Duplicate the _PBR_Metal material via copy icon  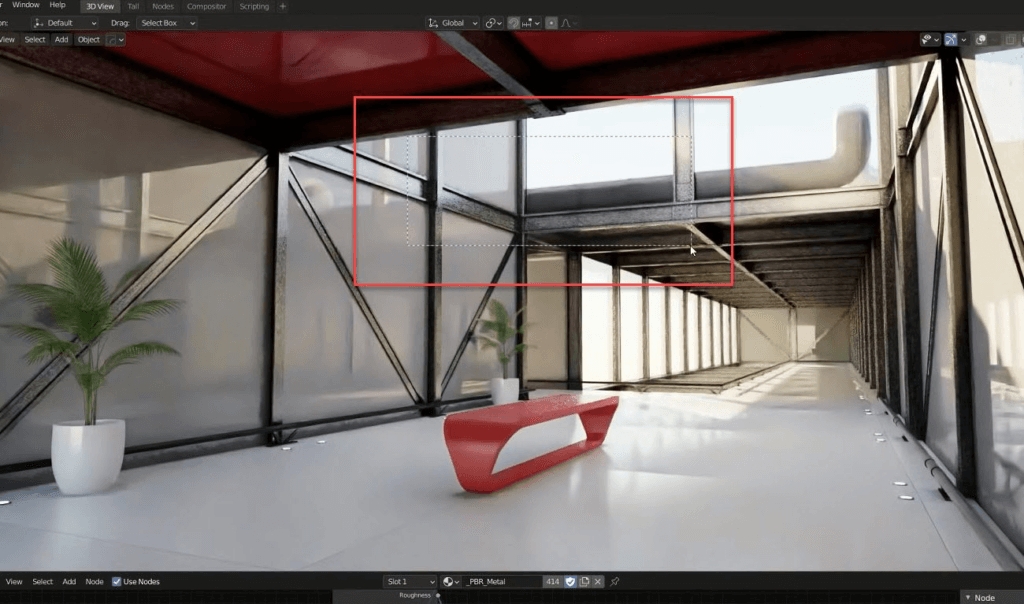coord(584,581)
